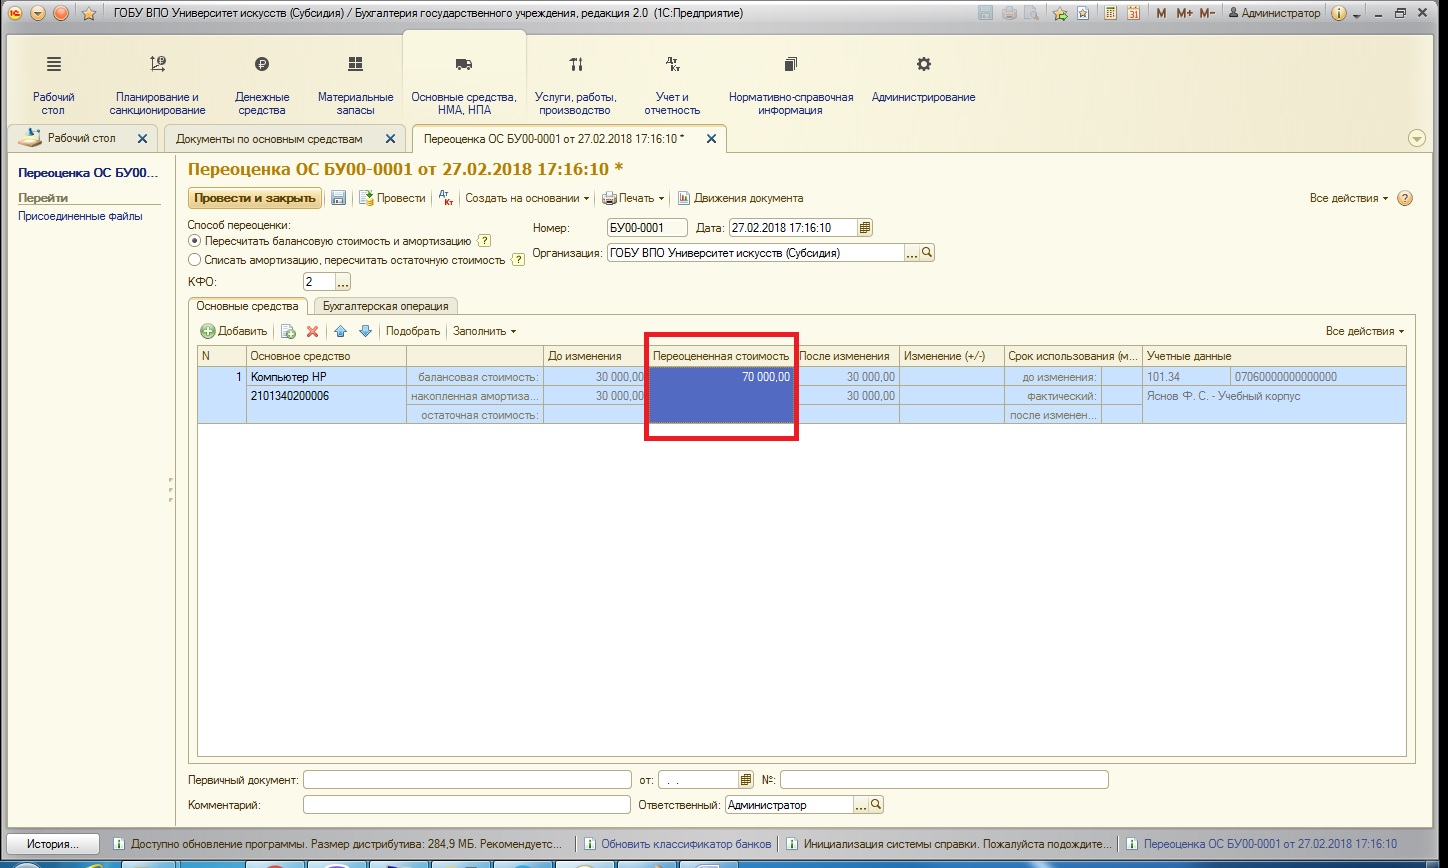Click Срок использования column header
Screen dimensions: 1448x868
[x=1073, y=356]
